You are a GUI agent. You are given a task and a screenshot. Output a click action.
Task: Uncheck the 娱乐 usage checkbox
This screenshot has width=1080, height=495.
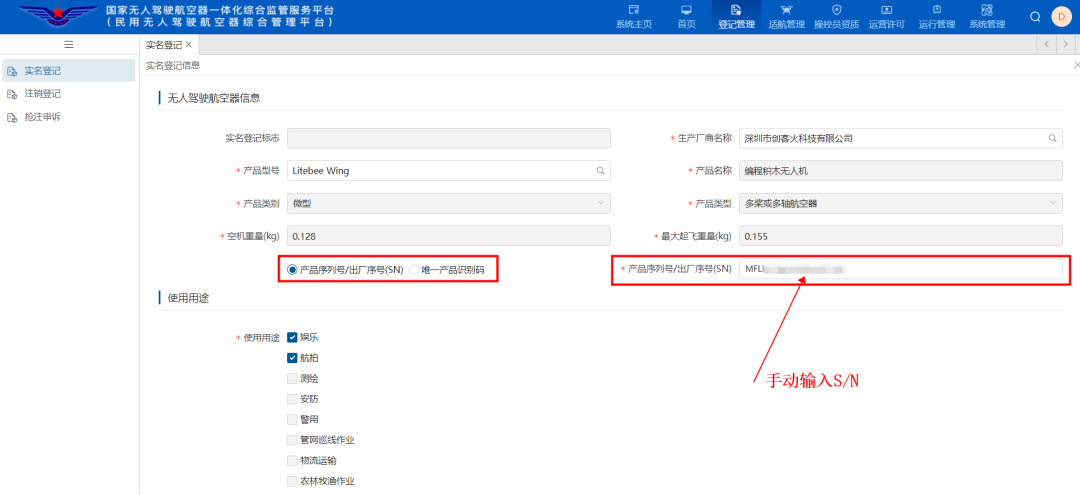tap(293, 338)
